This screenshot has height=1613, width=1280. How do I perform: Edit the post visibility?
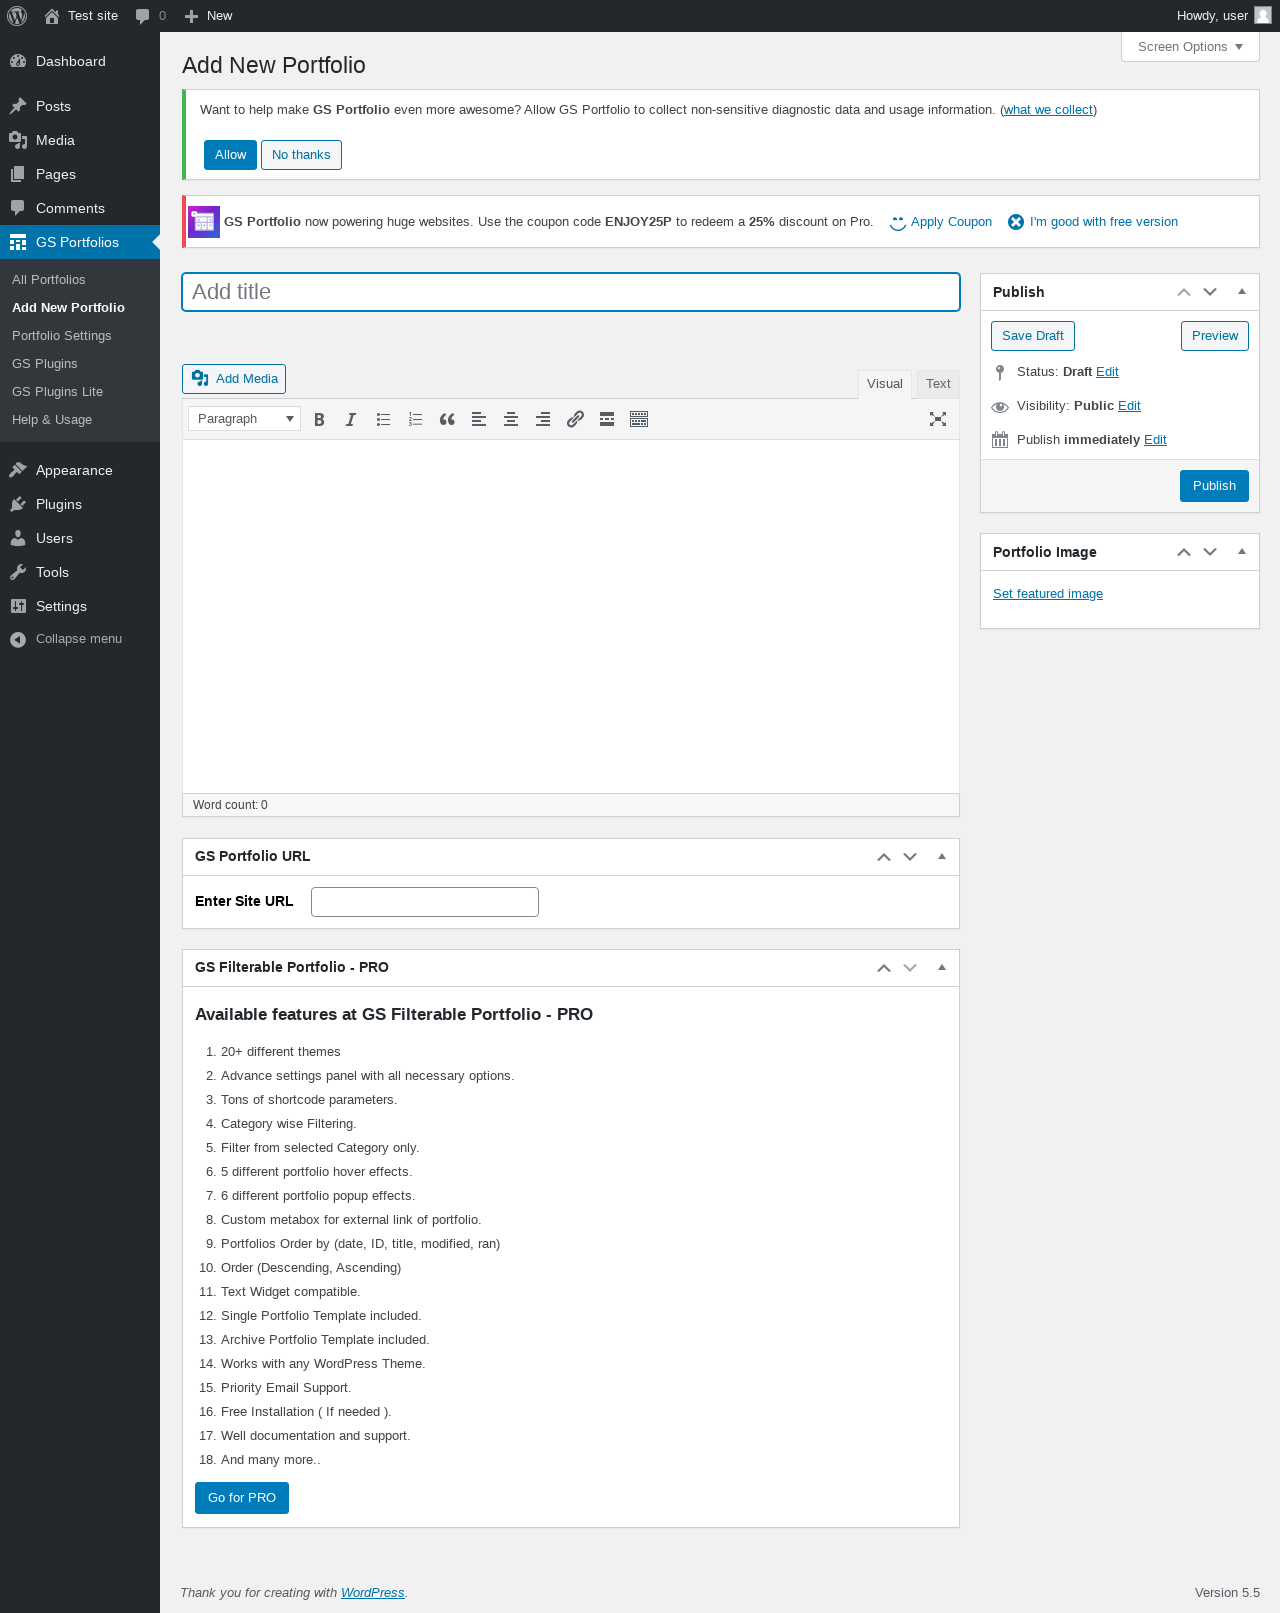(x=1129, y=406)
